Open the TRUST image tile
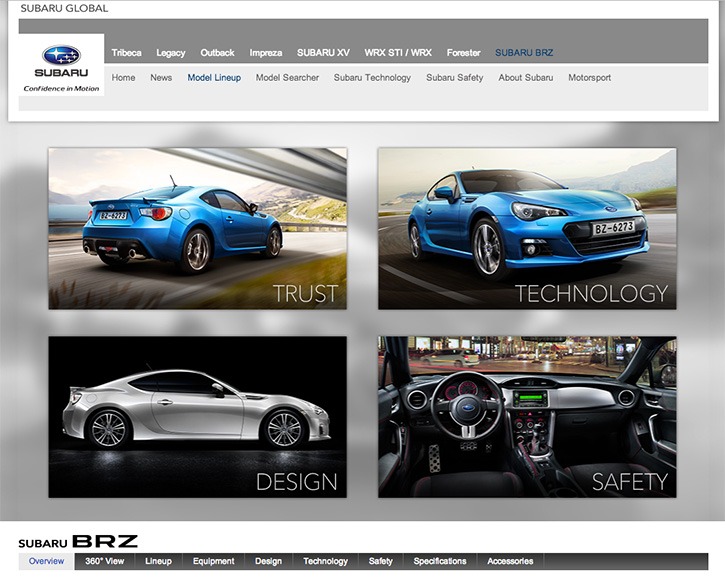Image resolution: width=725 pixels, height=584 pixels. point(197,228)
